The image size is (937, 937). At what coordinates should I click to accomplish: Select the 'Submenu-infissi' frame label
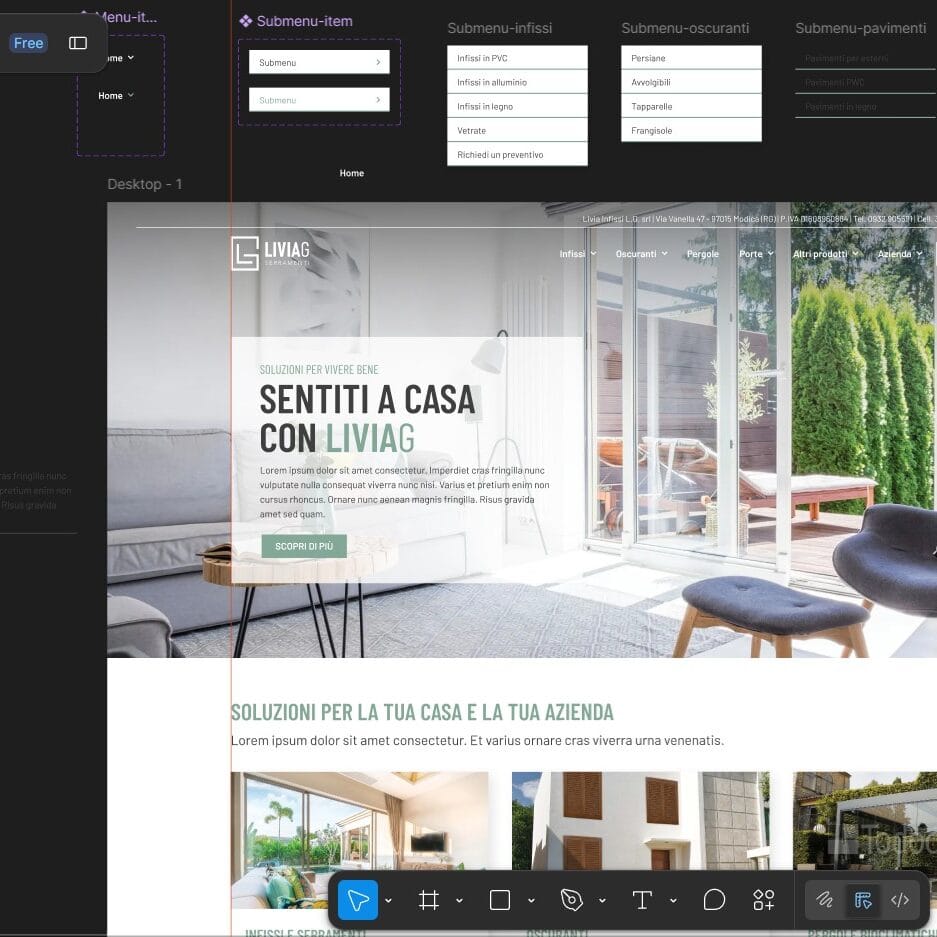click(500, 28)
